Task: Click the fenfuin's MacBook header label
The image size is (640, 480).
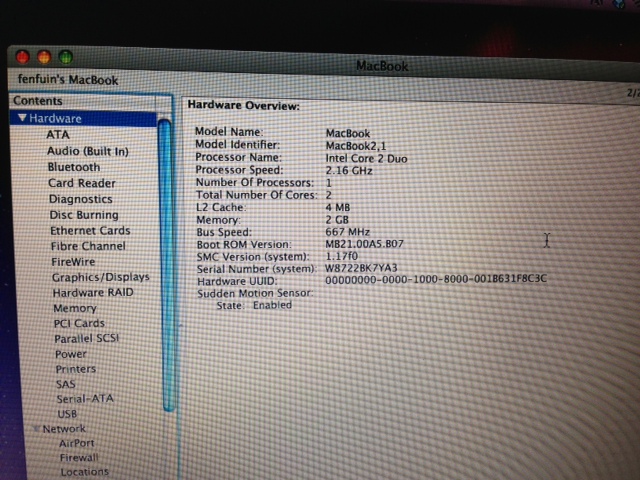Action: tap(68, 79)
